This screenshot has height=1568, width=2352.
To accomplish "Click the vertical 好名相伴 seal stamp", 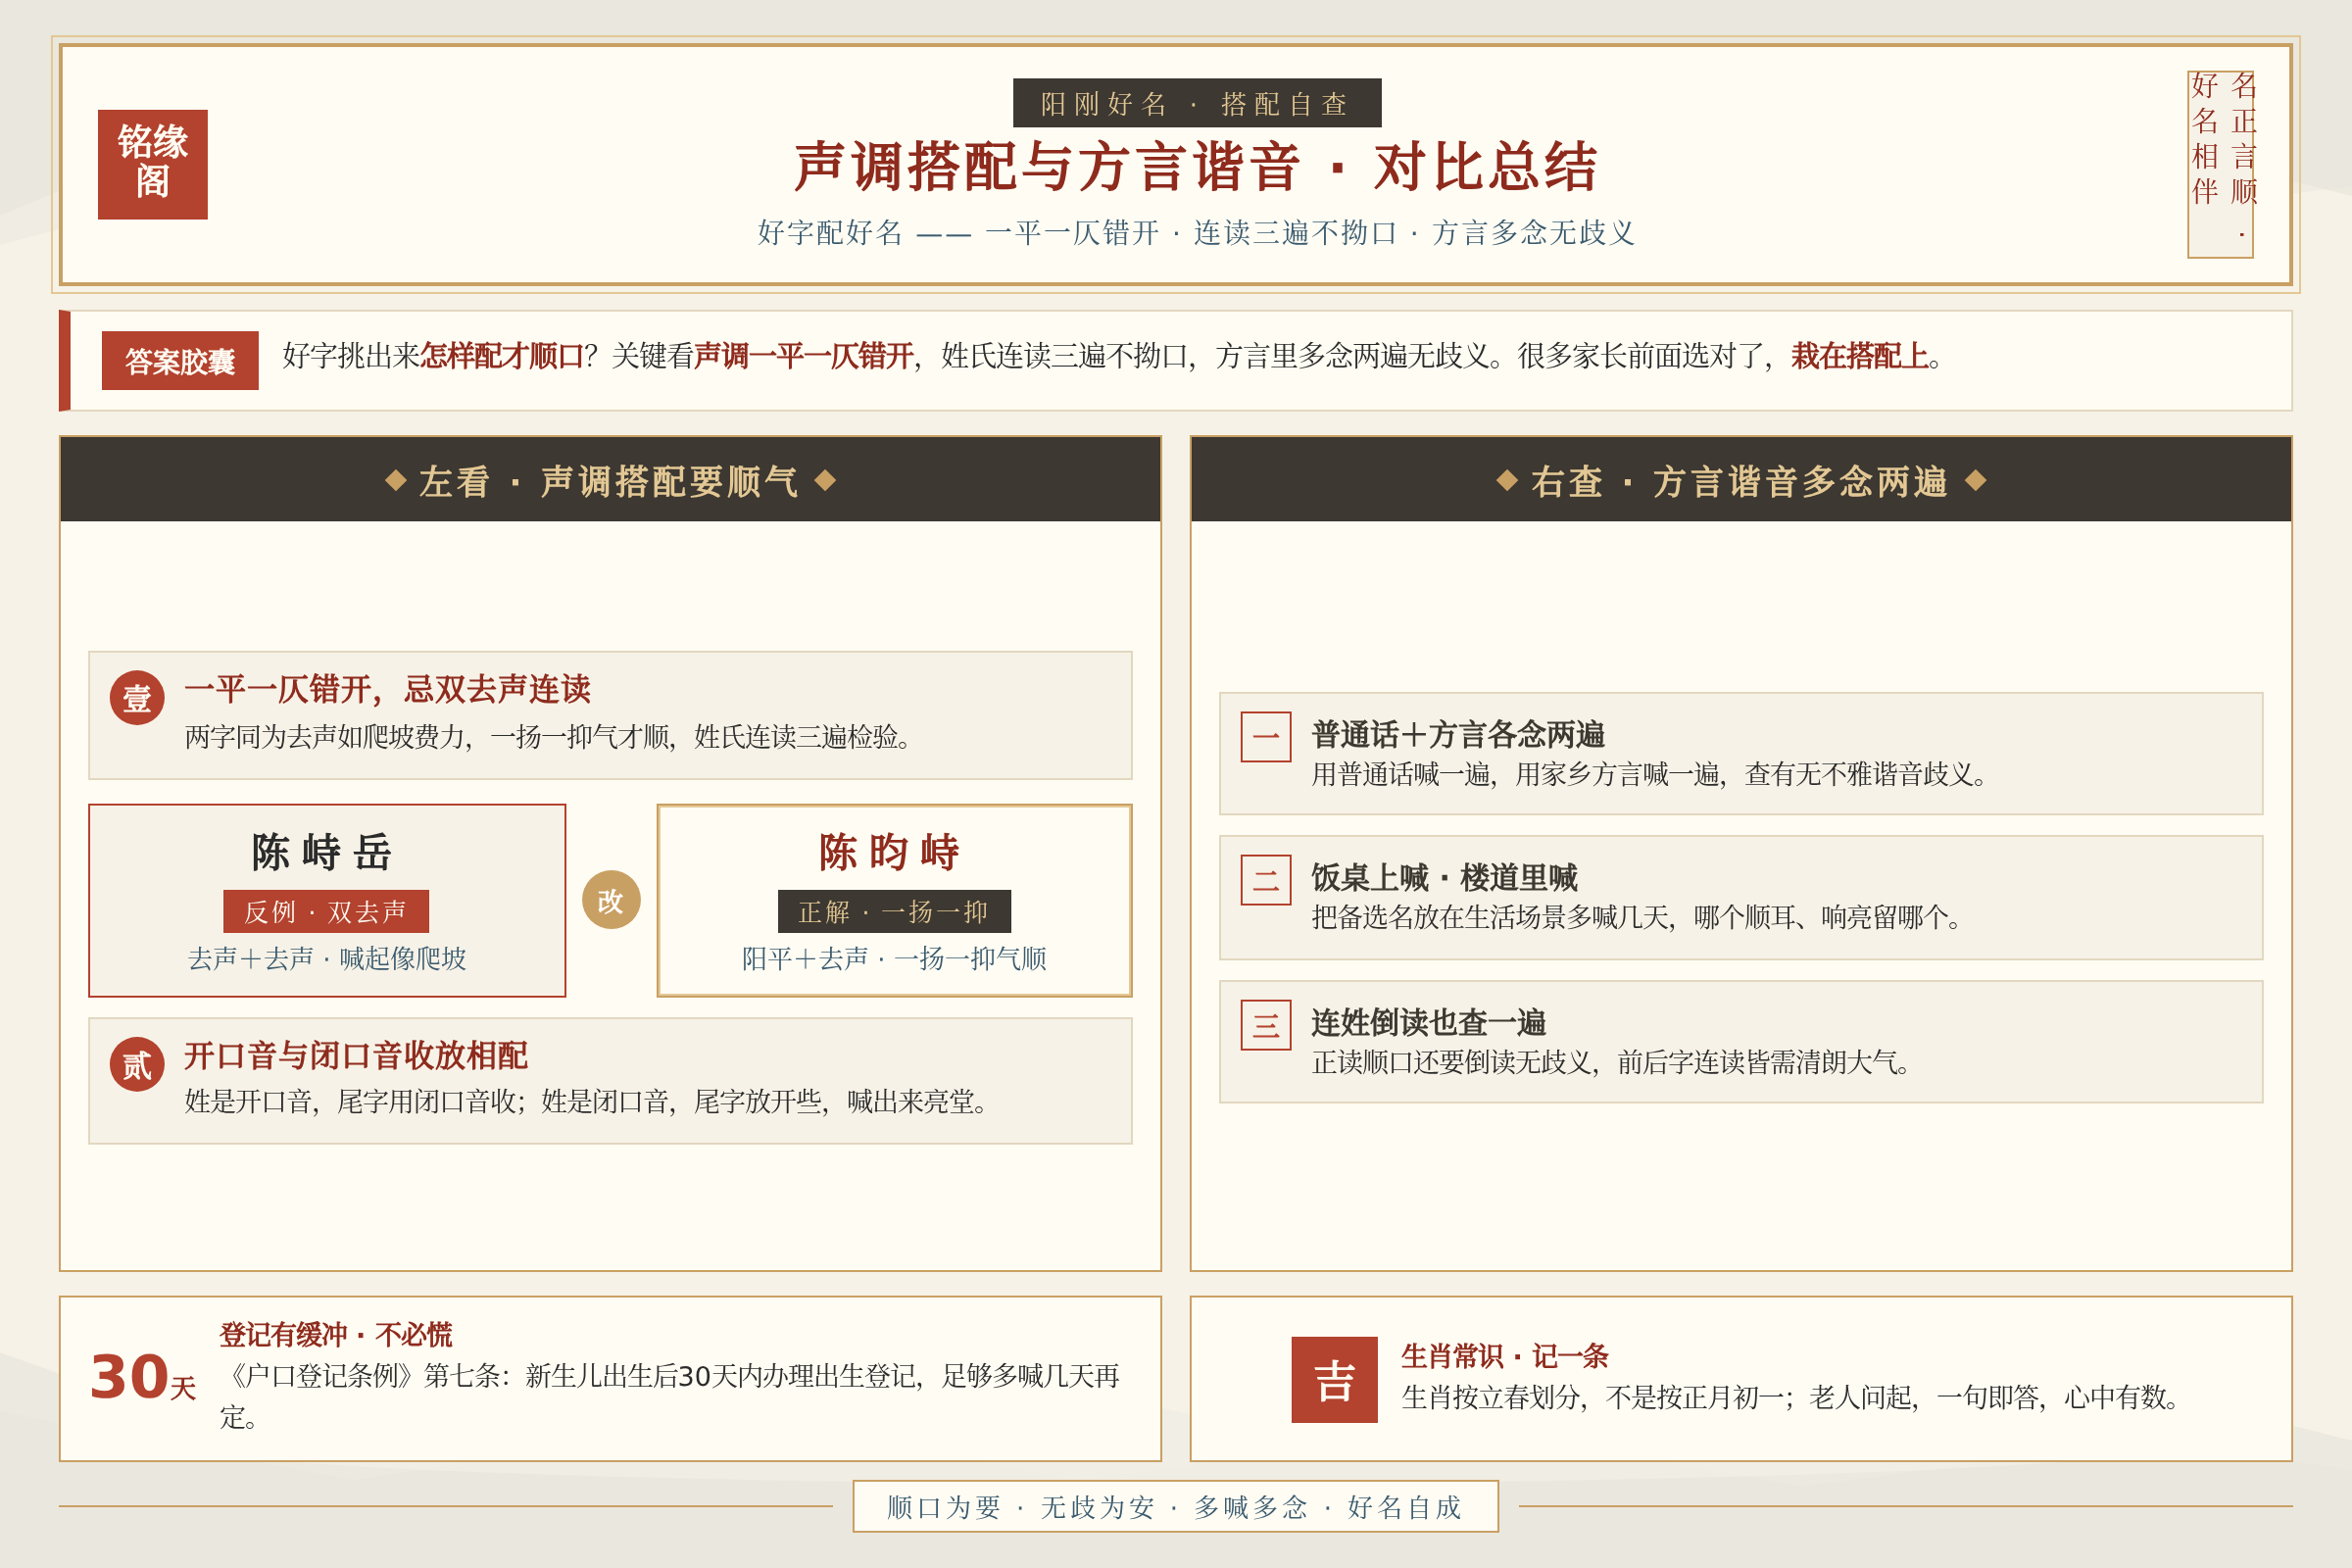I will pos(2221,164).
